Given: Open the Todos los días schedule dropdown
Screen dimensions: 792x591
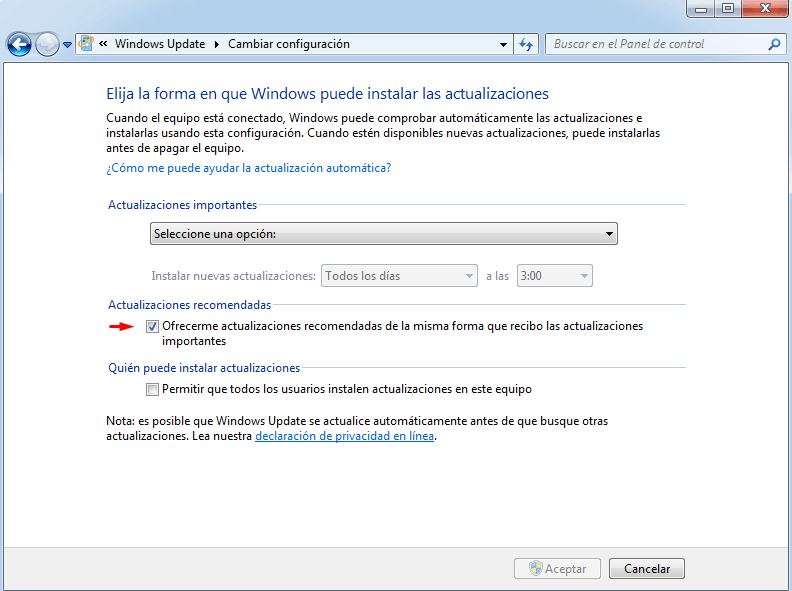Looking at the screenshot, I should tap(399, 276).
